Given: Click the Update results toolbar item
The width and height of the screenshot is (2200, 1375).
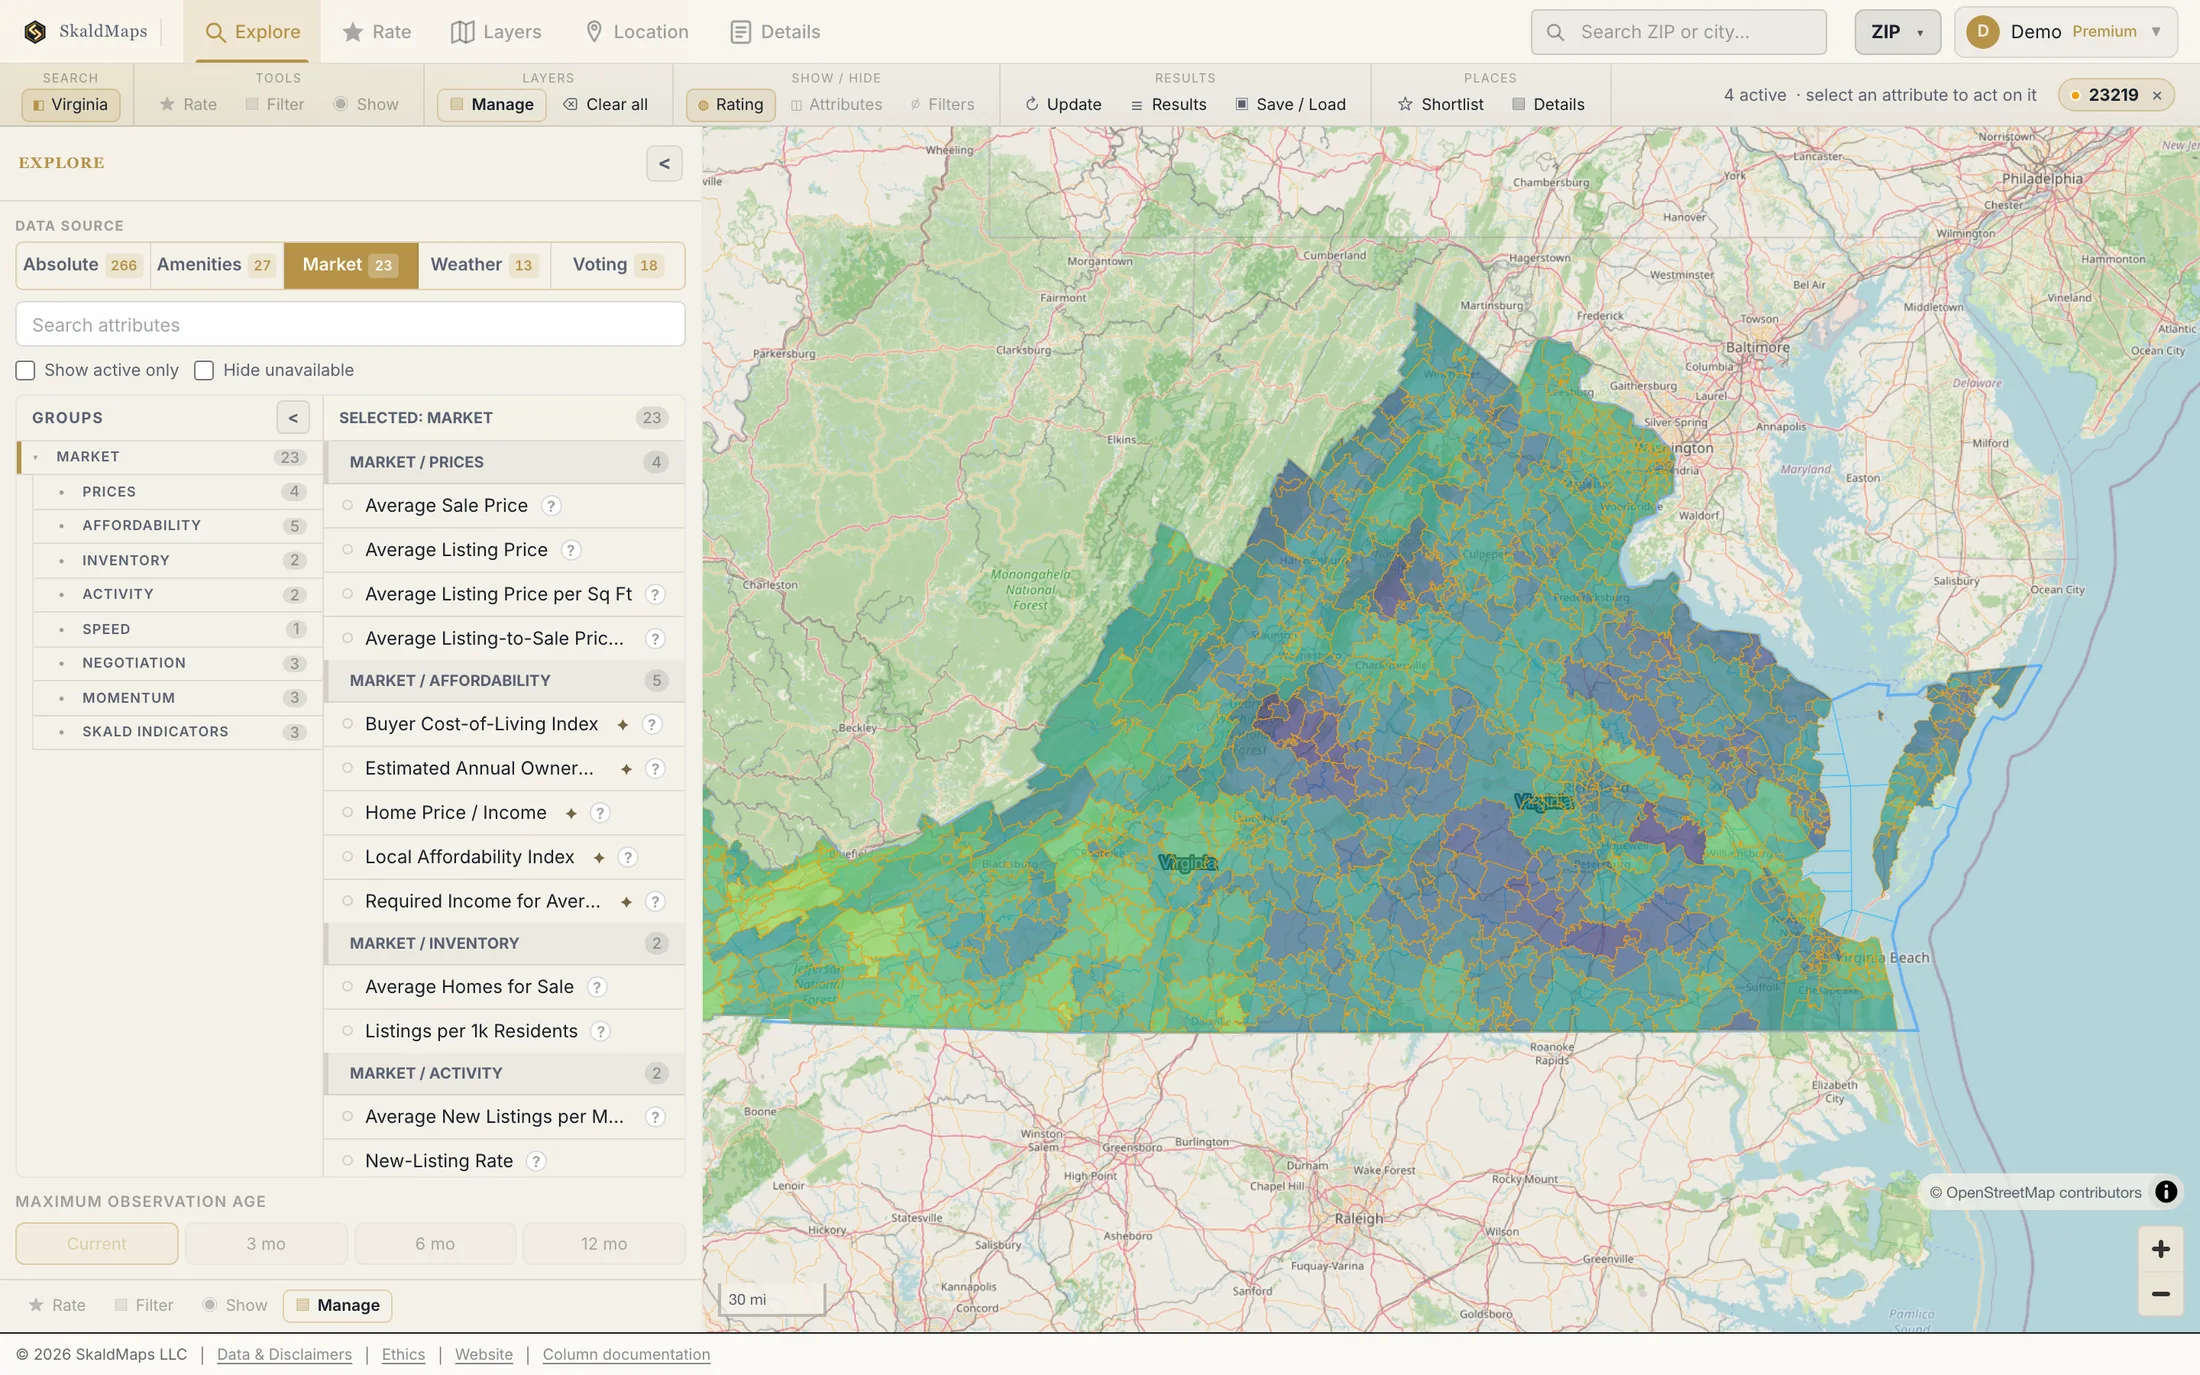Looking at the screenshot, I should coord(1063,104).
